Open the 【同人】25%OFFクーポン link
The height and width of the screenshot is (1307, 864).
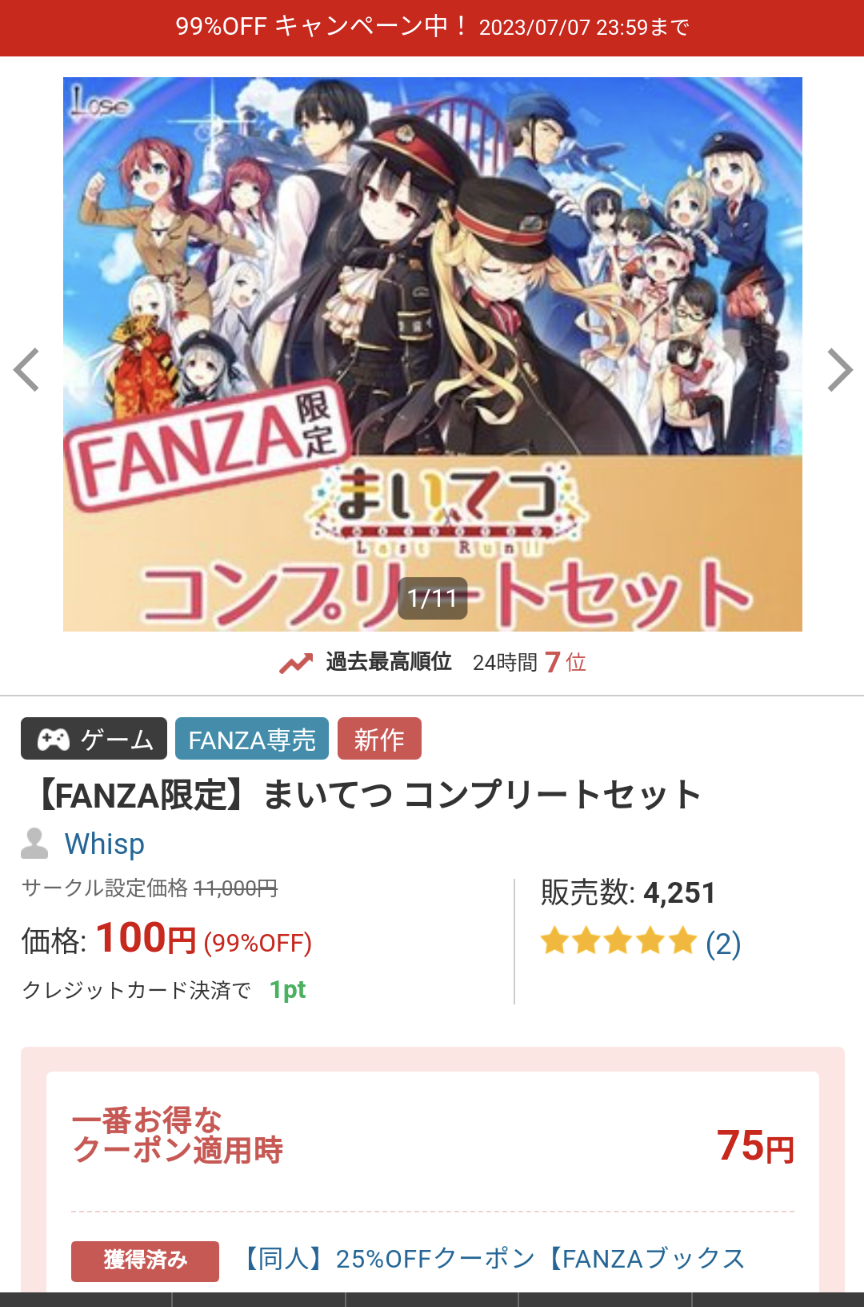495,1259
